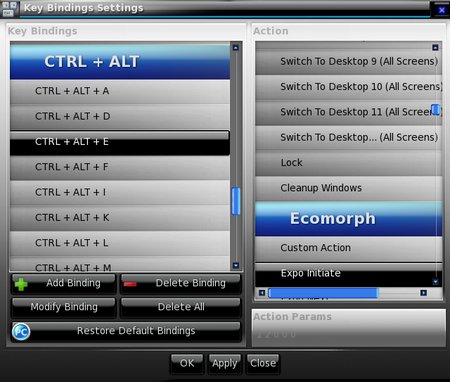Select the CTRL + ALT + D binding

point(120,117)
